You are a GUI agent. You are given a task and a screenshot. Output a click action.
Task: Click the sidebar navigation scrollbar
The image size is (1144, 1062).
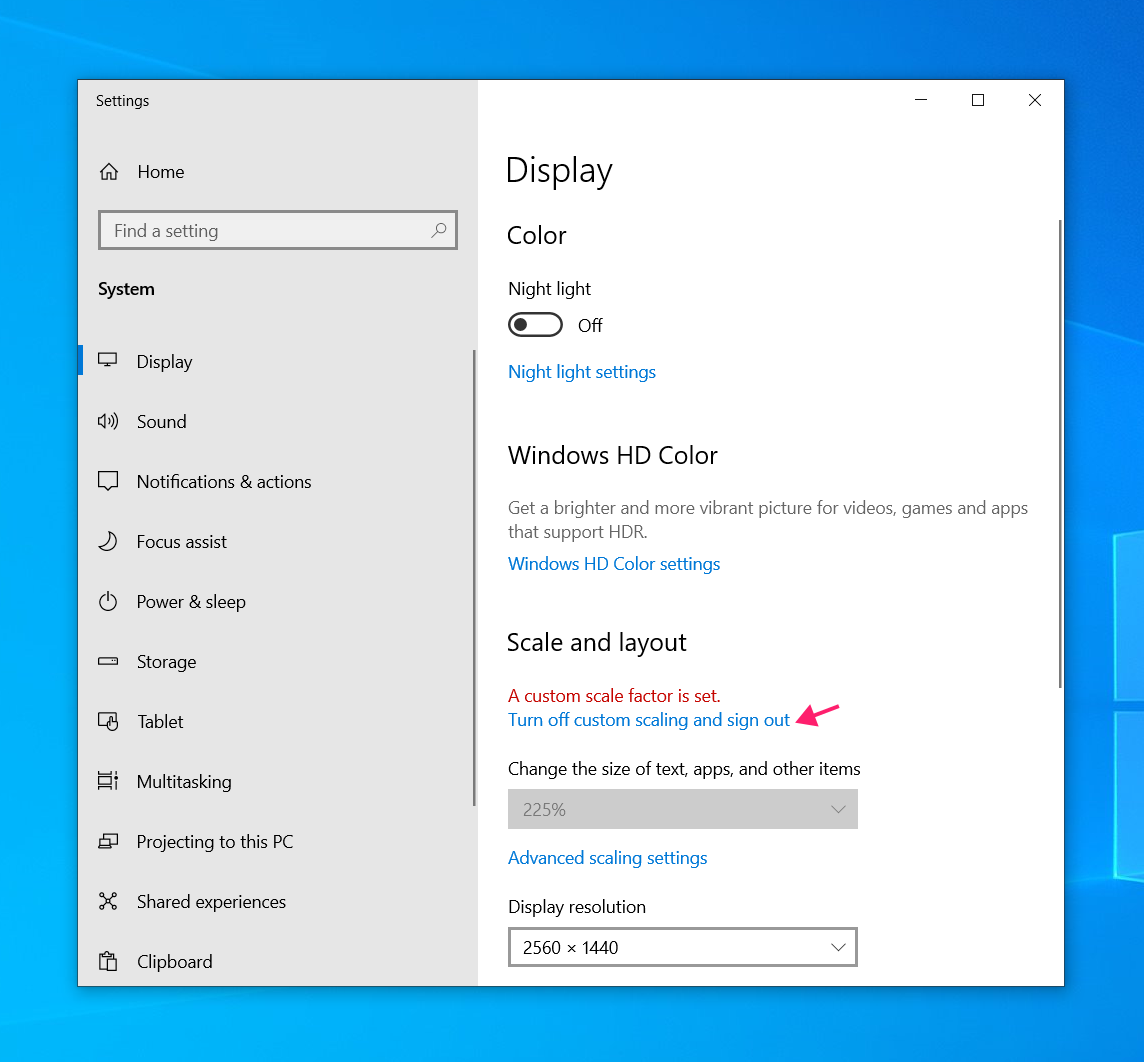(474, 578)
